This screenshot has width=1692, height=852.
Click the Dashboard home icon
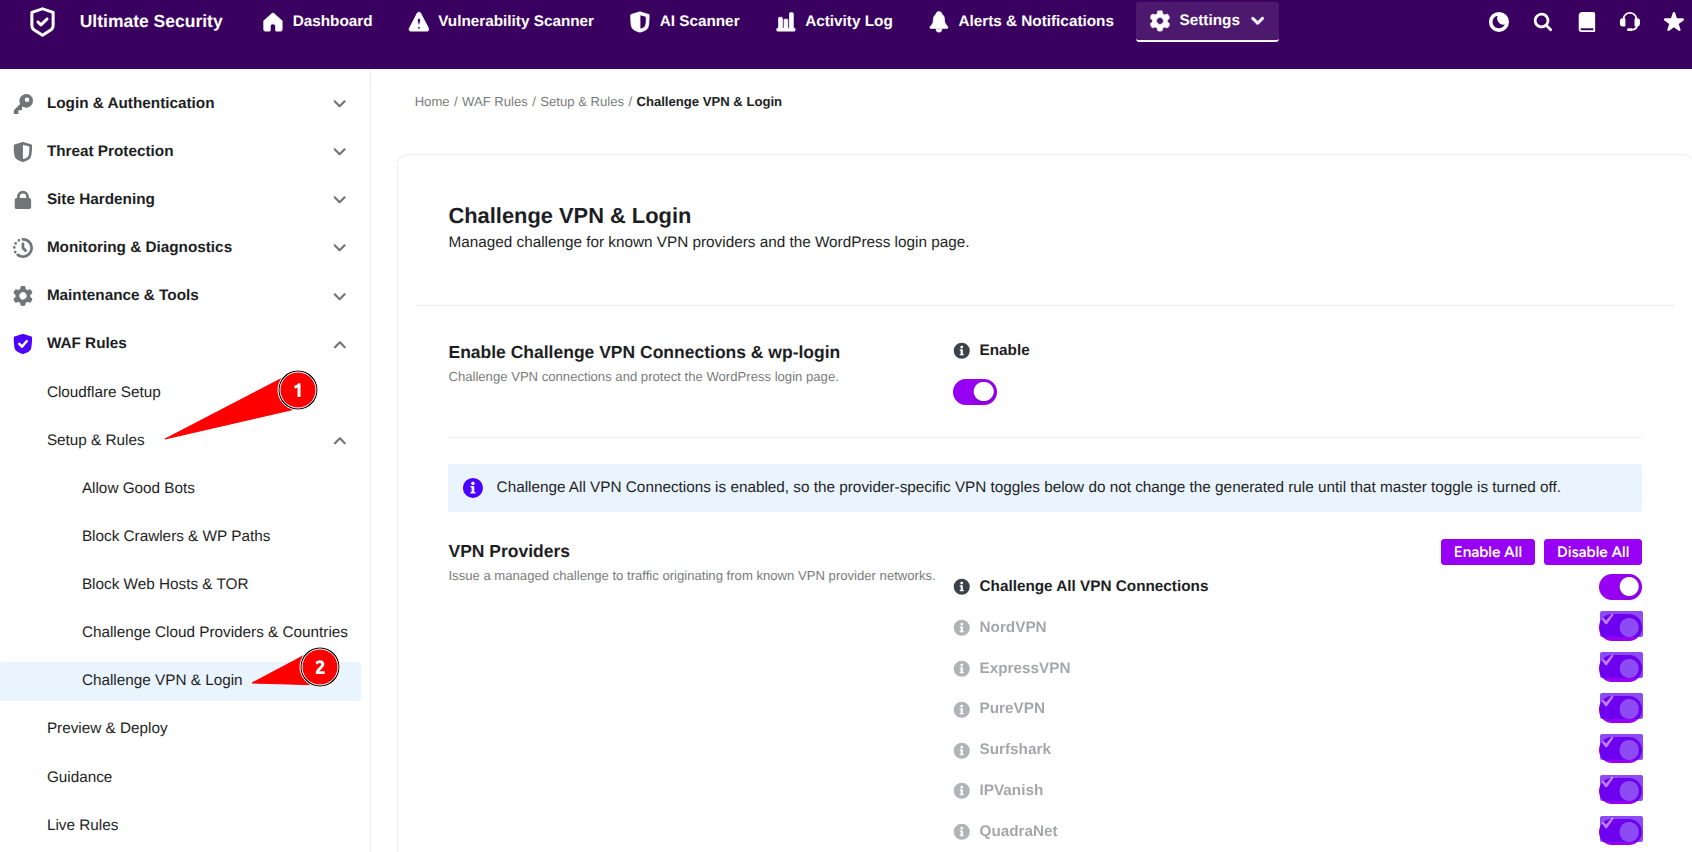(x=273, y=22)
